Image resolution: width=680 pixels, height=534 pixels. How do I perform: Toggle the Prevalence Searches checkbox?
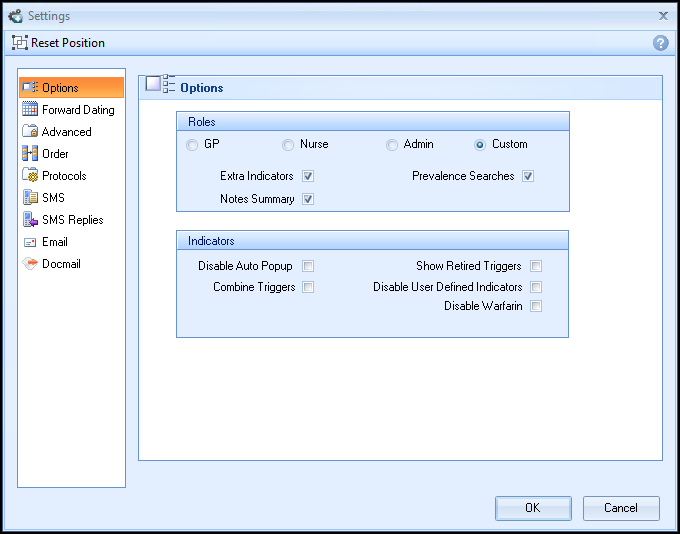tap(528, 176)
